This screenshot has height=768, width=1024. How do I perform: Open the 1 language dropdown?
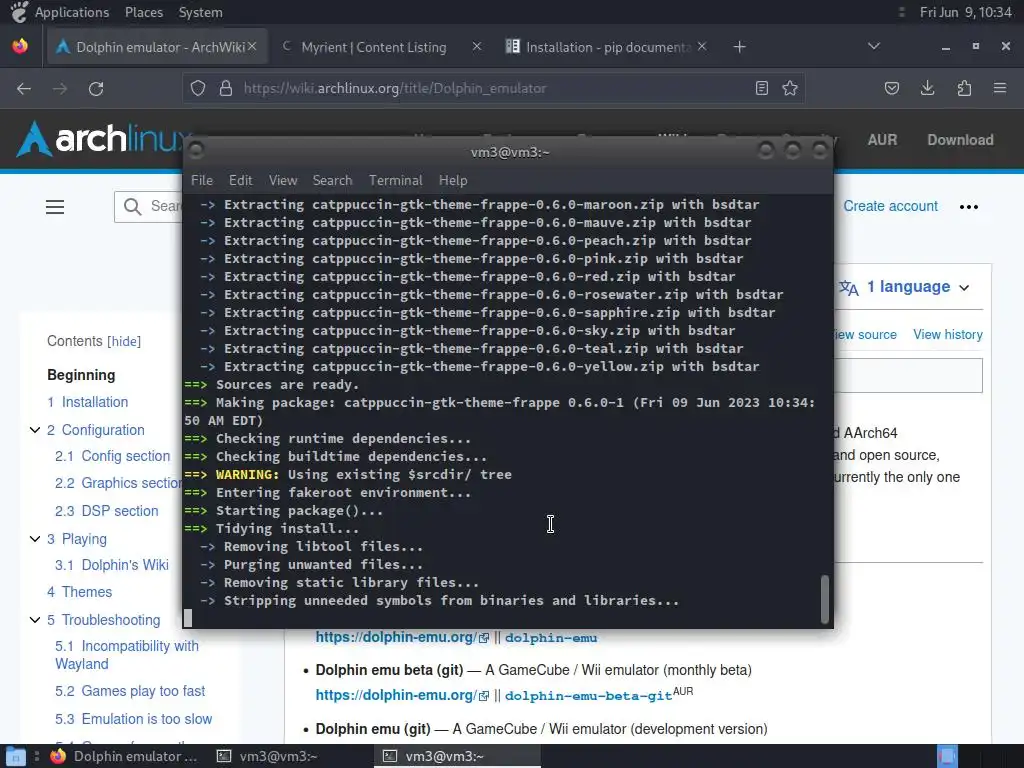904,287
